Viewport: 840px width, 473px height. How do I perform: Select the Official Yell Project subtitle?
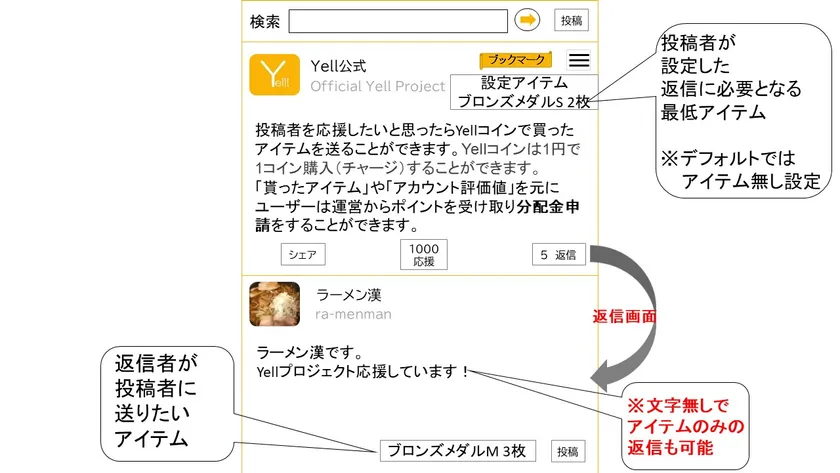378,86
